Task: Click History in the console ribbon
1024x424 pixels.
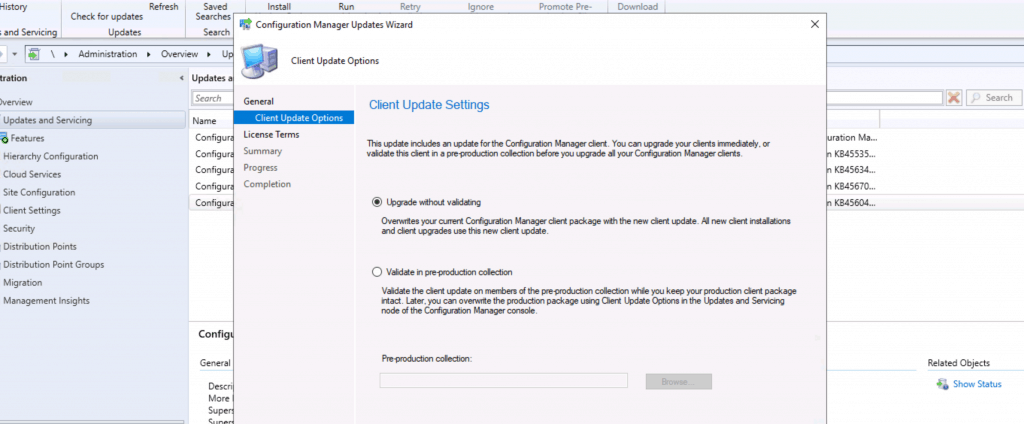Action: (14, 7)
